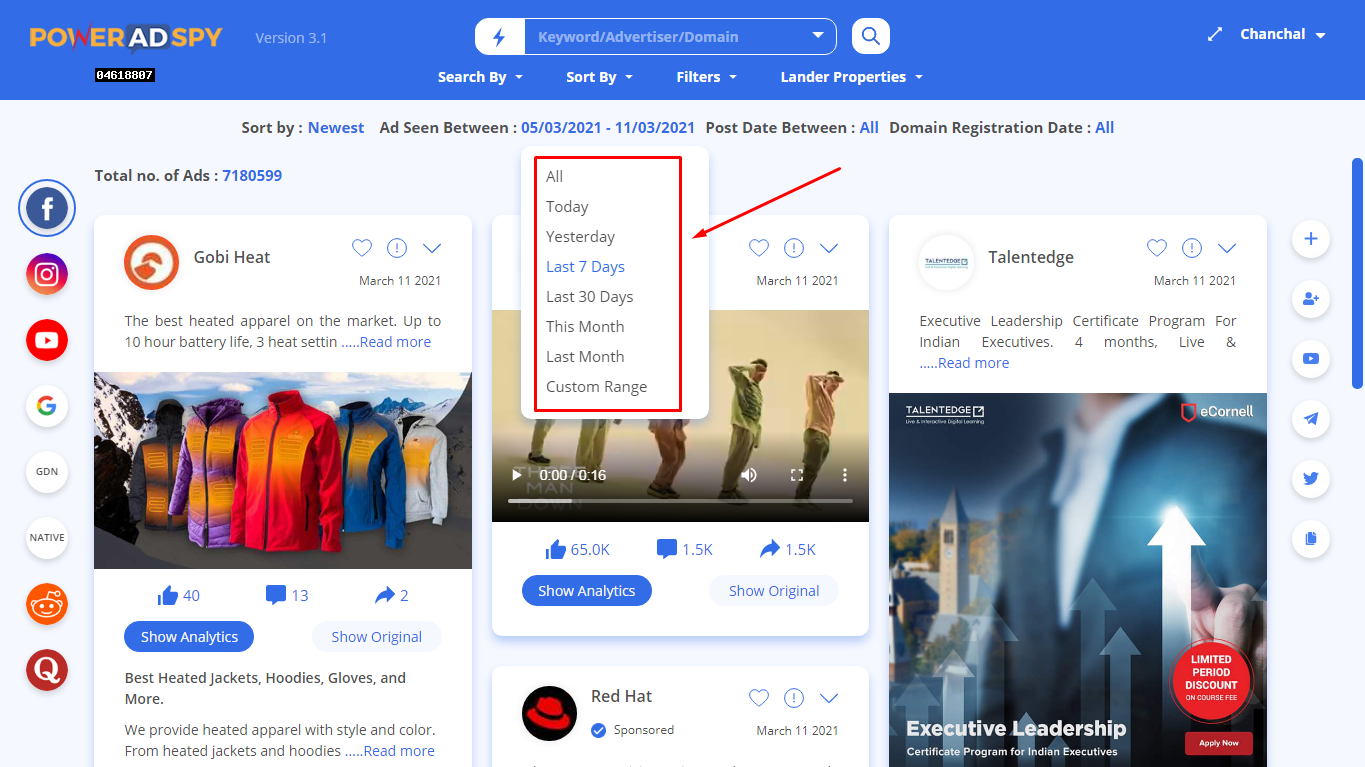Open the Sort By dropdown
Image resolution: width=1365 pixels, height=767 pixels.
click(599, 77)
